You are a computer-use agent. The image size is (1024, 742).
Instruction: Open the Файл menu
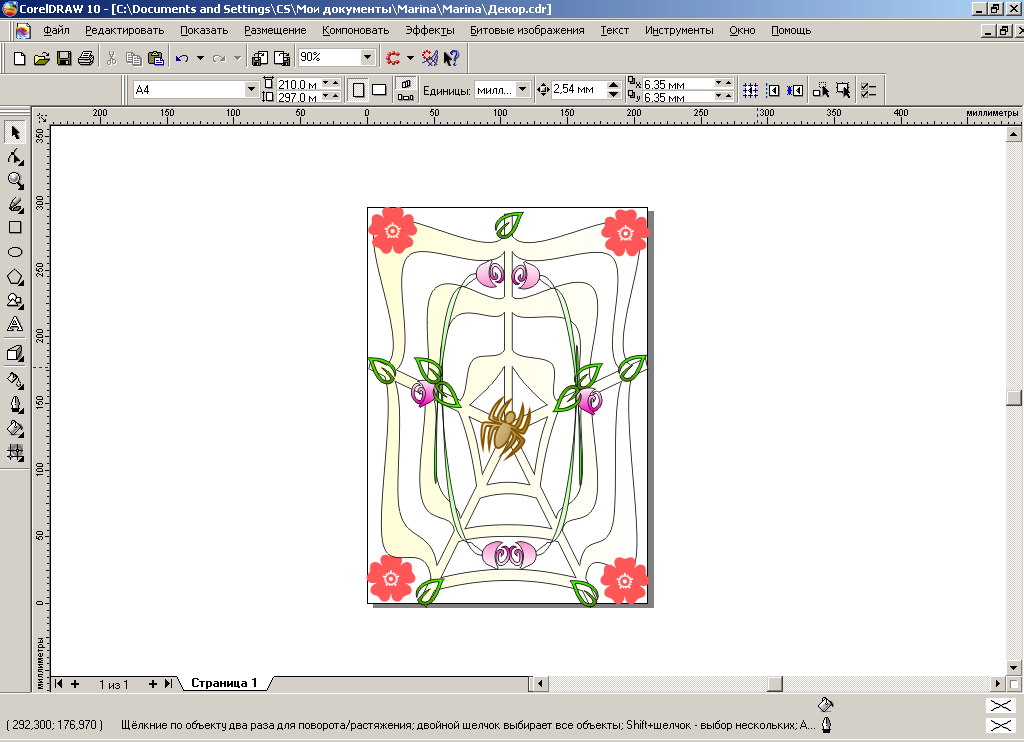[56, 30]
